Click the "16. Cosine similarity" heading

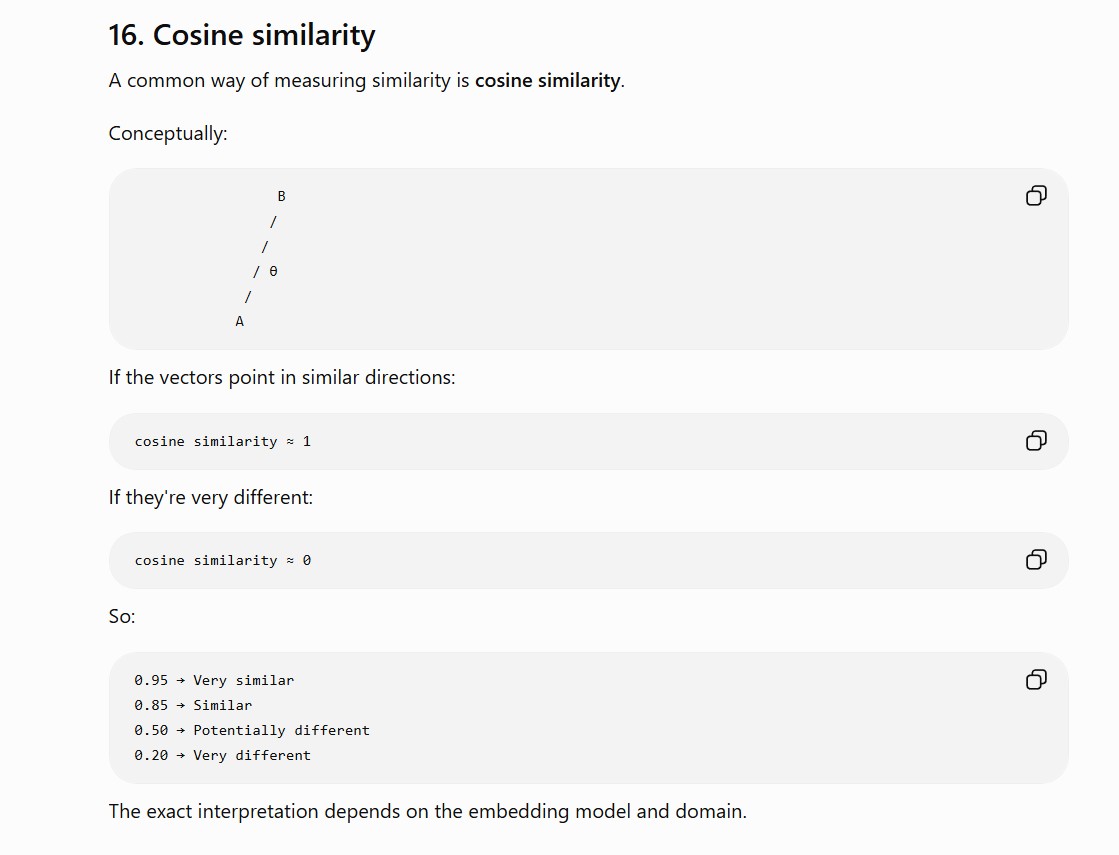(242, 35)
